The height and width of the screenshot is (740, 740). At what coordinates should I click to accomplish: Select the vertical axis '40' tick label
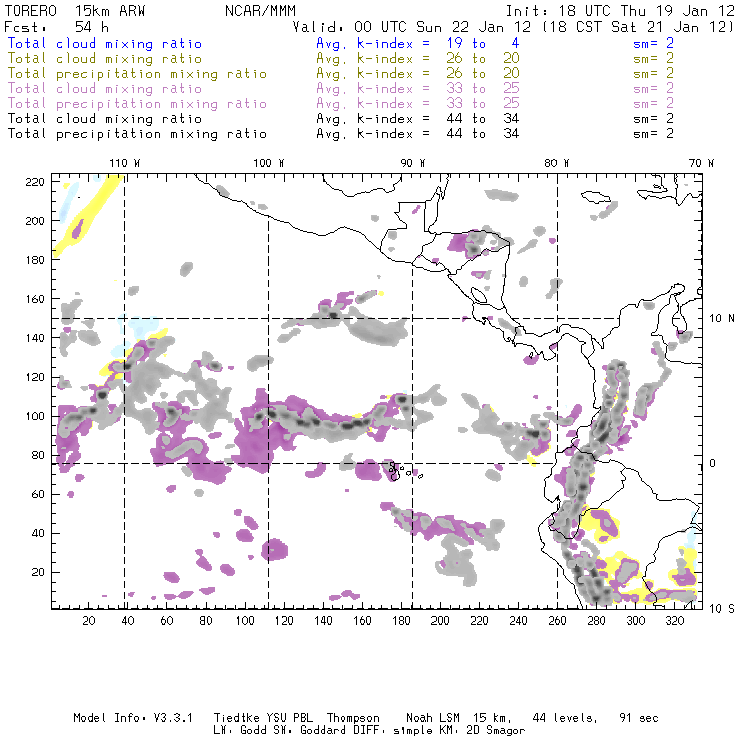38,533
